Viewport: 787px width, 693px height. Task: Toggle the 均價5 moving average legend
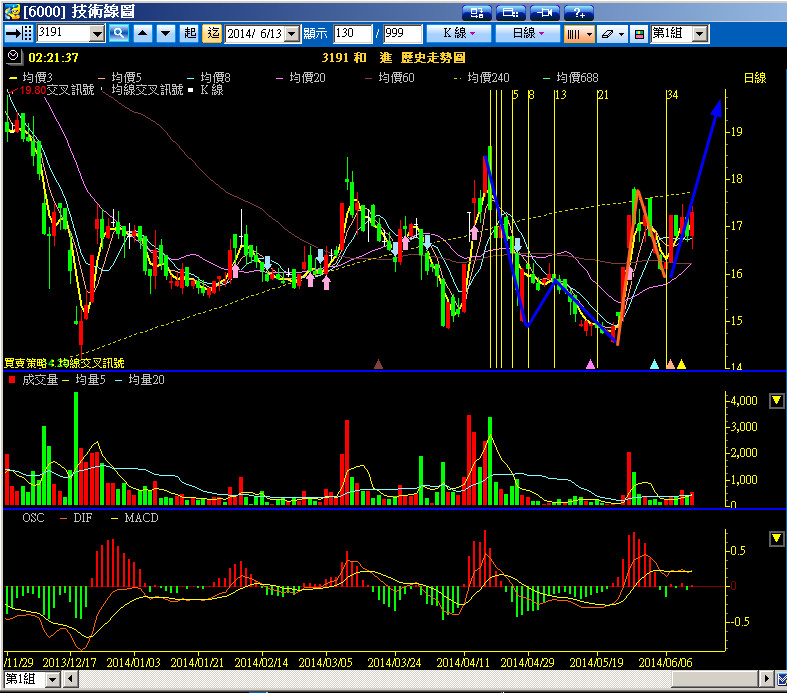120,77
